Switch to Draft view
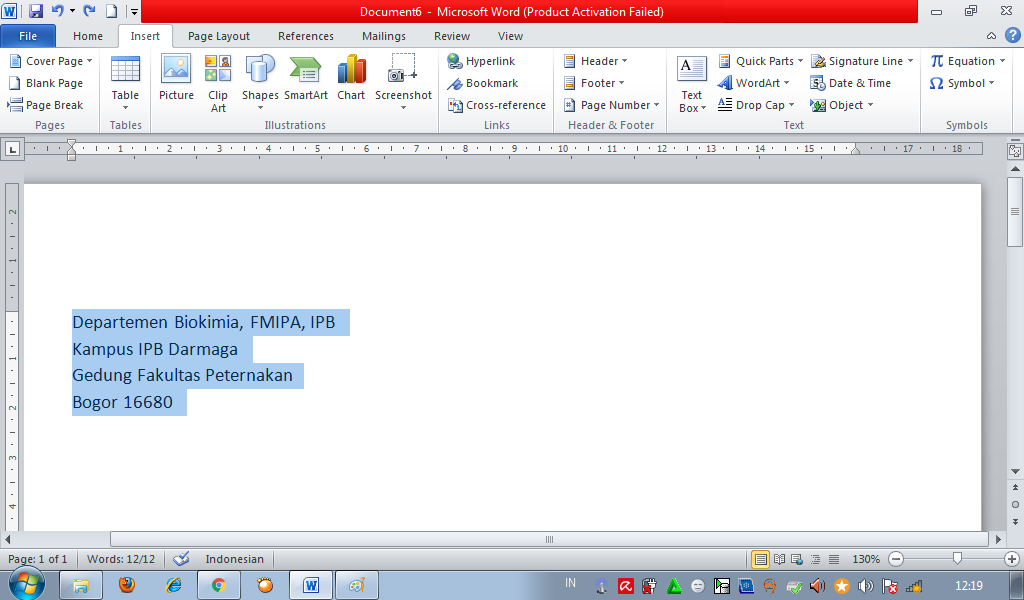 833,559
